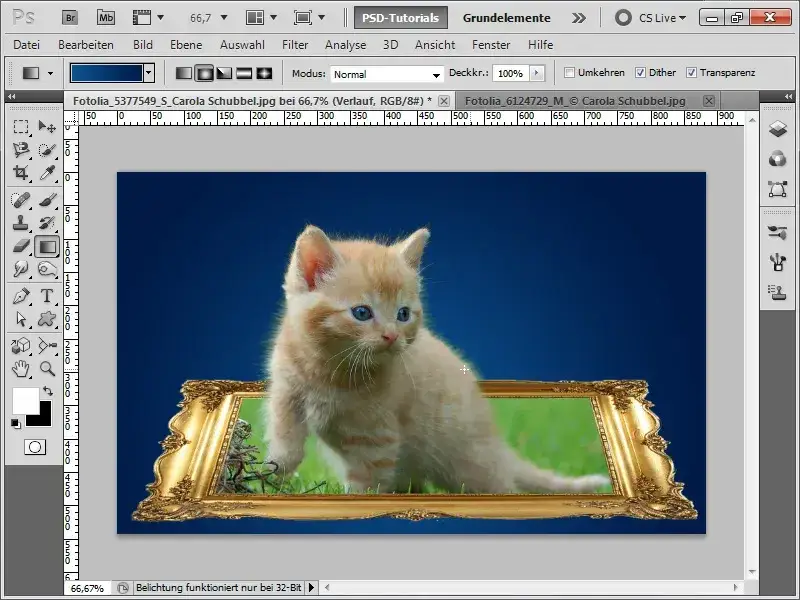The height and width of the screenshot is (600, 800).
Task: Open the Filter menu
Action: pyautogui.click(x=298, y=45)
